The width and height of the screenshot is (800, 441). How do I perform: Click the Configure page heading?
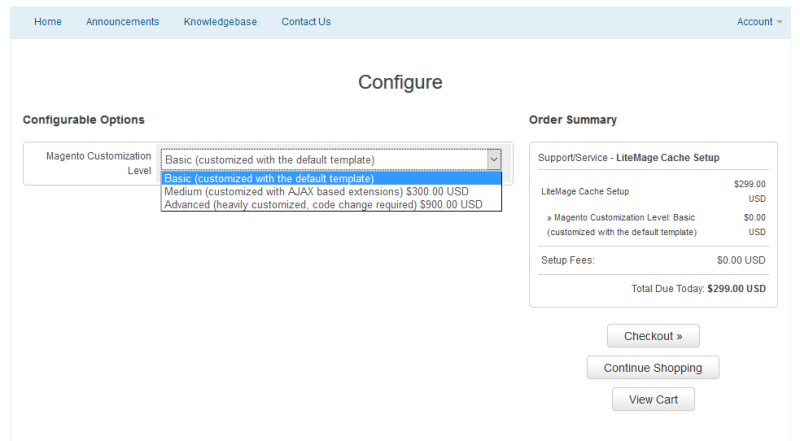(x=400, y=82)
